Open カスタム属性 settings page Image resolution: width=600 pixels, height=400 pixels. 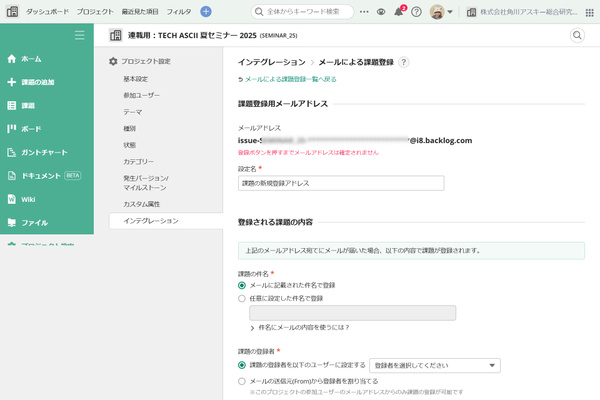tap(142, 204)
